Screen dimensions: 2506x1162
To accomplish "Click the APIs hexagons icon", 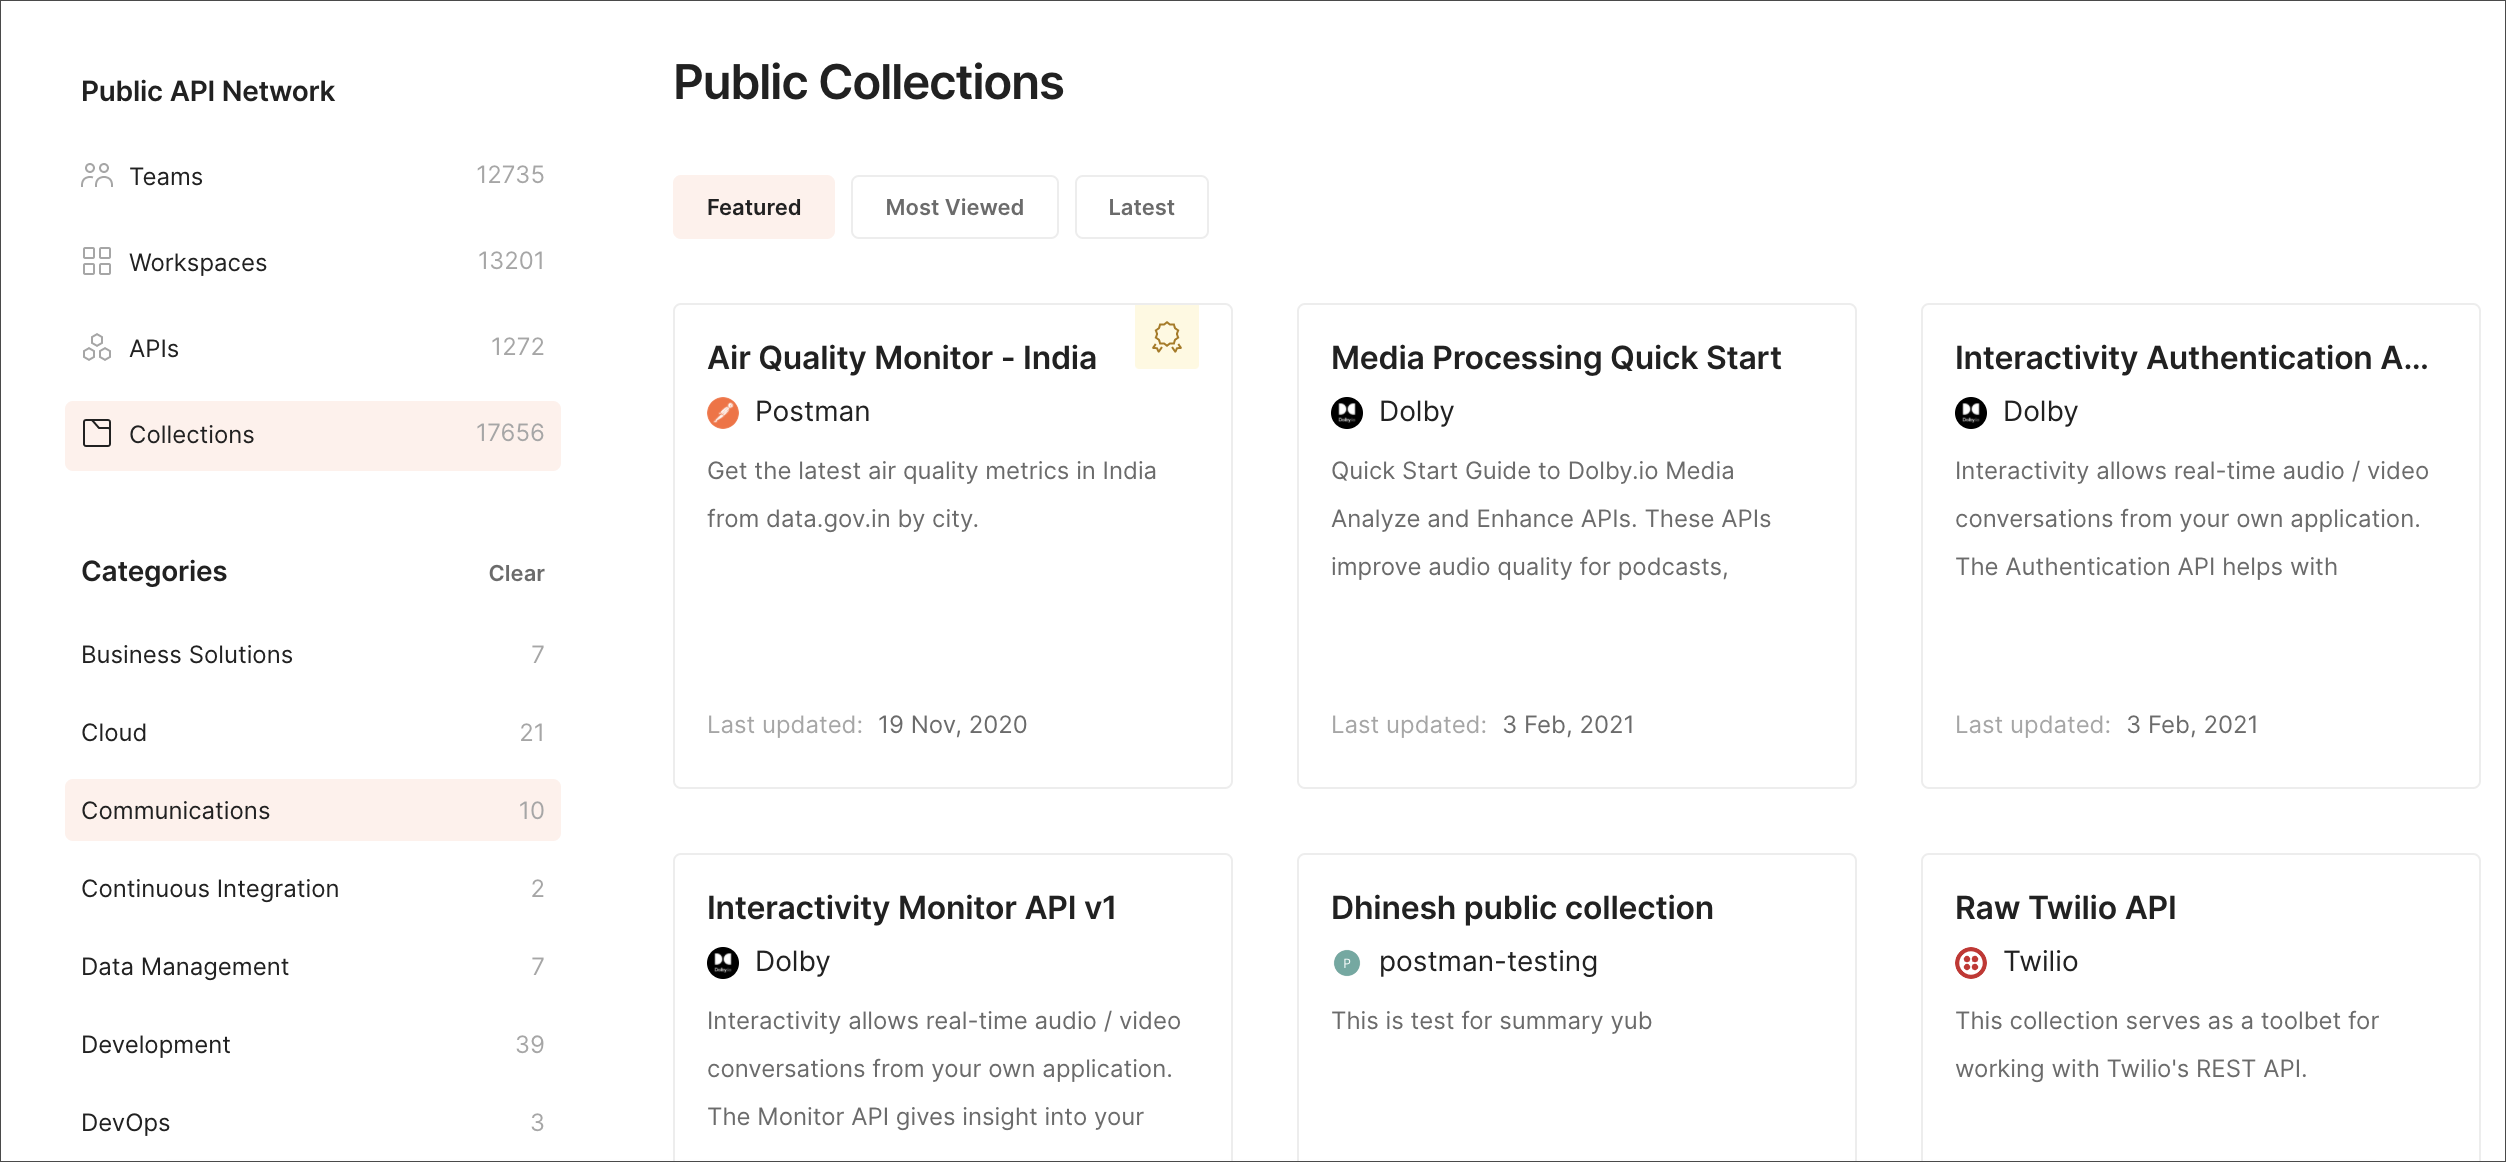I will pyautogui.click(x=97, y=348).
